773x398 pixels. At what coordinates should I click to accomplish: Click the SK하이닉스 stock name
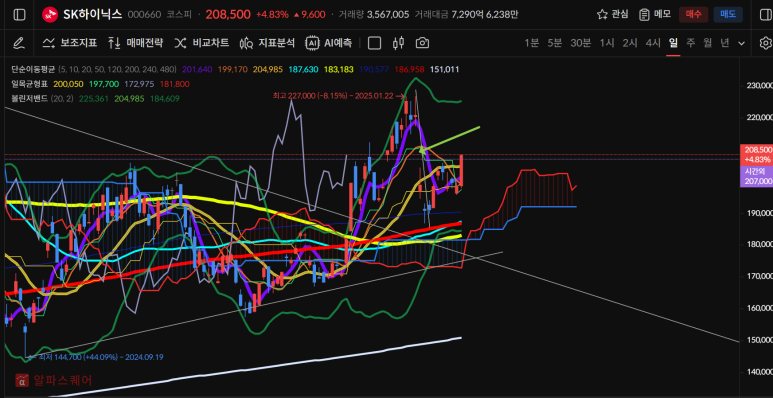pos(93,14)
